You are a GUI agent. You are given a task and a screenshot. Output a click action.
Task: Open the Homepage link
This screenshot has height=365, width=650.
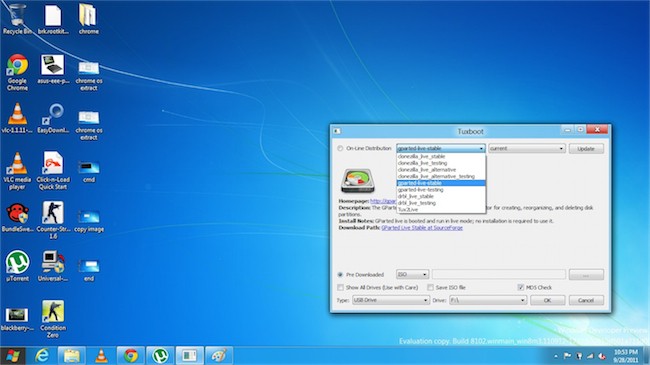pyautogui.click(x=383, y=201)
